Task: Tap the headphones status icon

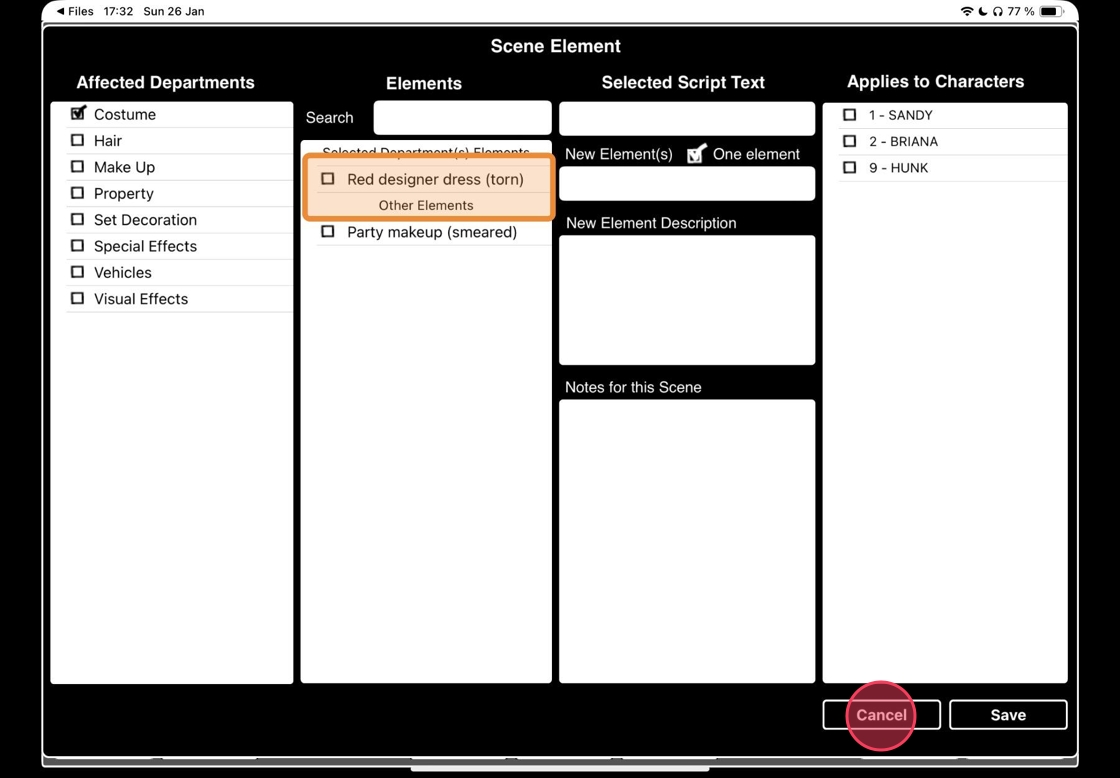Action: [x=998, y=11]
